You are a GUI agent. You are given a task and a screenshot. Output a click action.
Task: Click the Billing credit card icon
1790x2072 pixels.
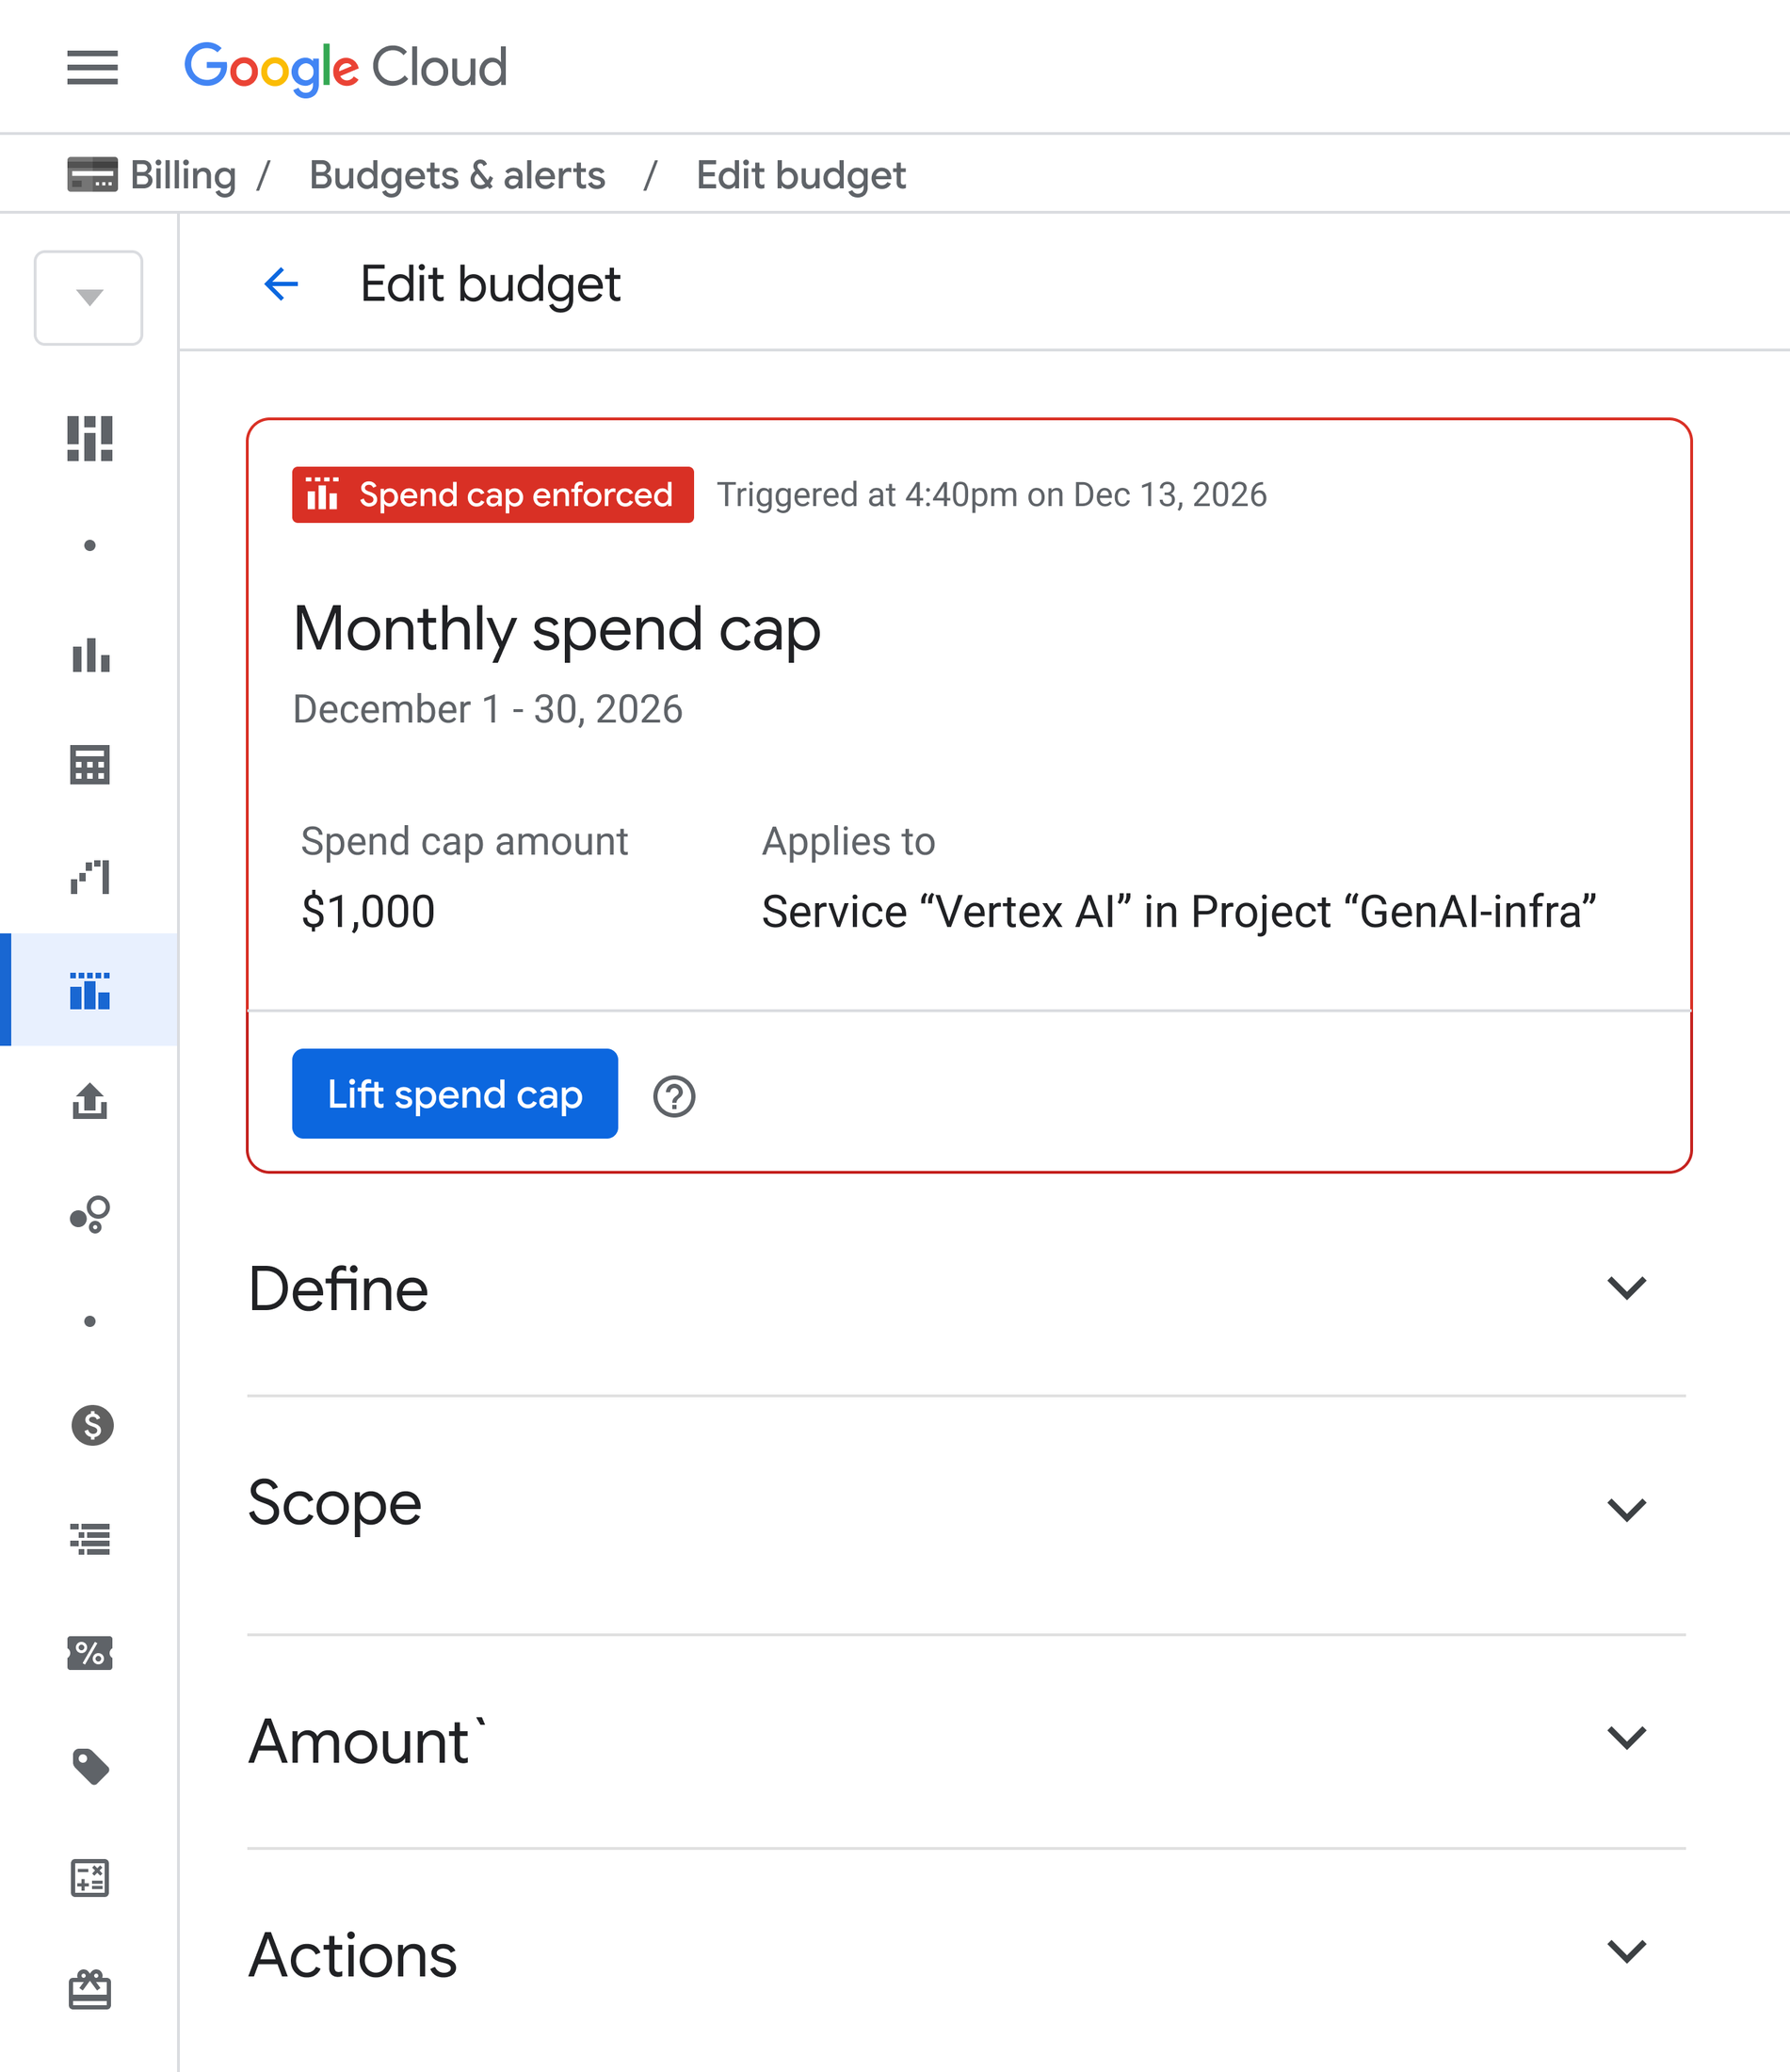92,174
